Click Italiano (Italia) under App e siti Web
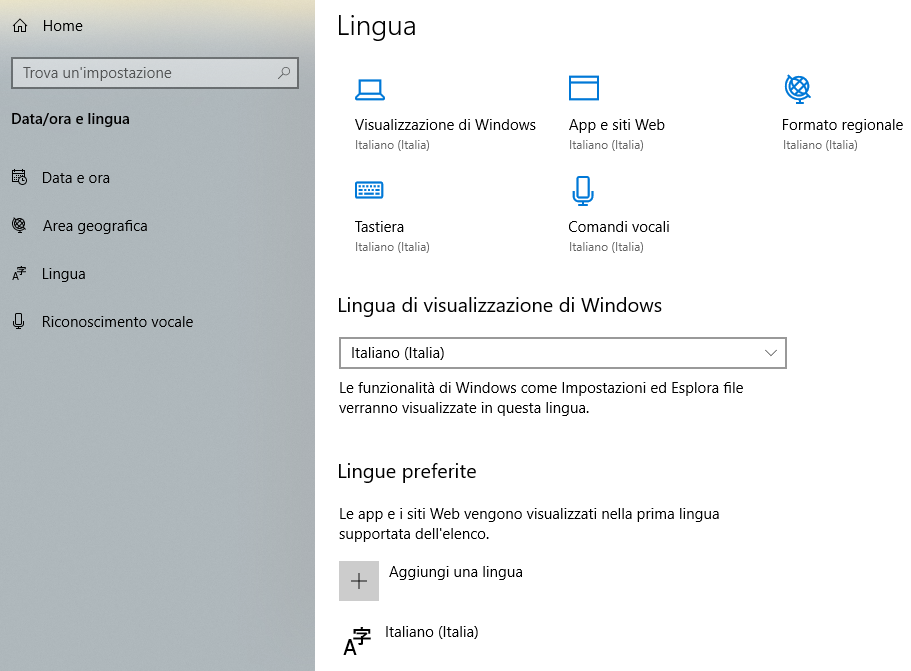Screen dimensions: 911x671 (606, 145)
